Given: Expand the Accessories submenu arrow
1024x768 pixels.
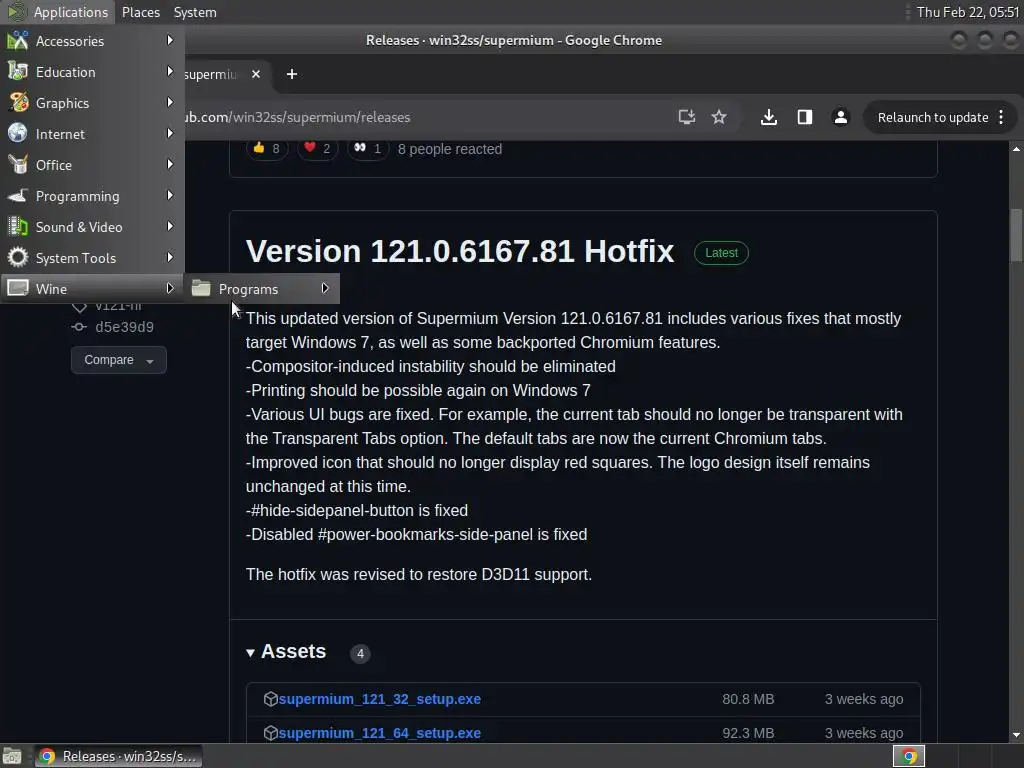Looking at the screenshot, I should pyautogui.click(x=170, y=40).
